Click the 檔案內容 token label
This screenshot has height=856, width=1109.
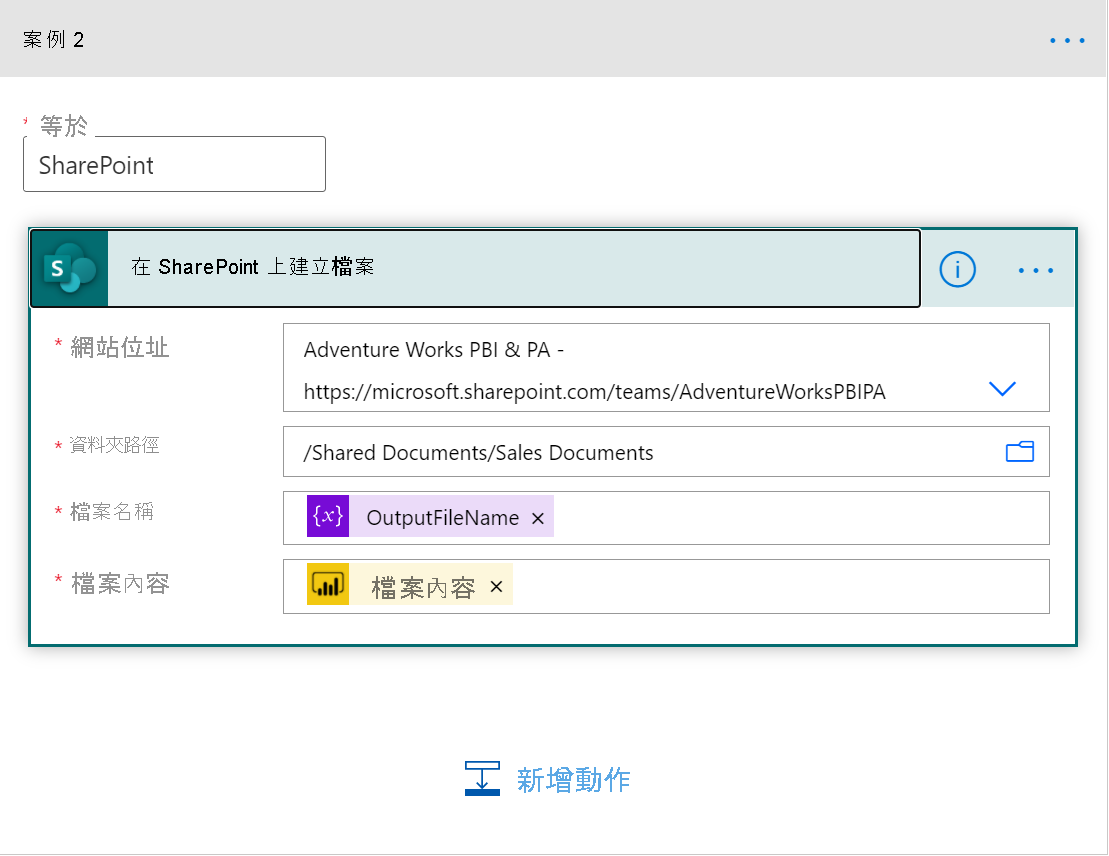click(423, 587)
